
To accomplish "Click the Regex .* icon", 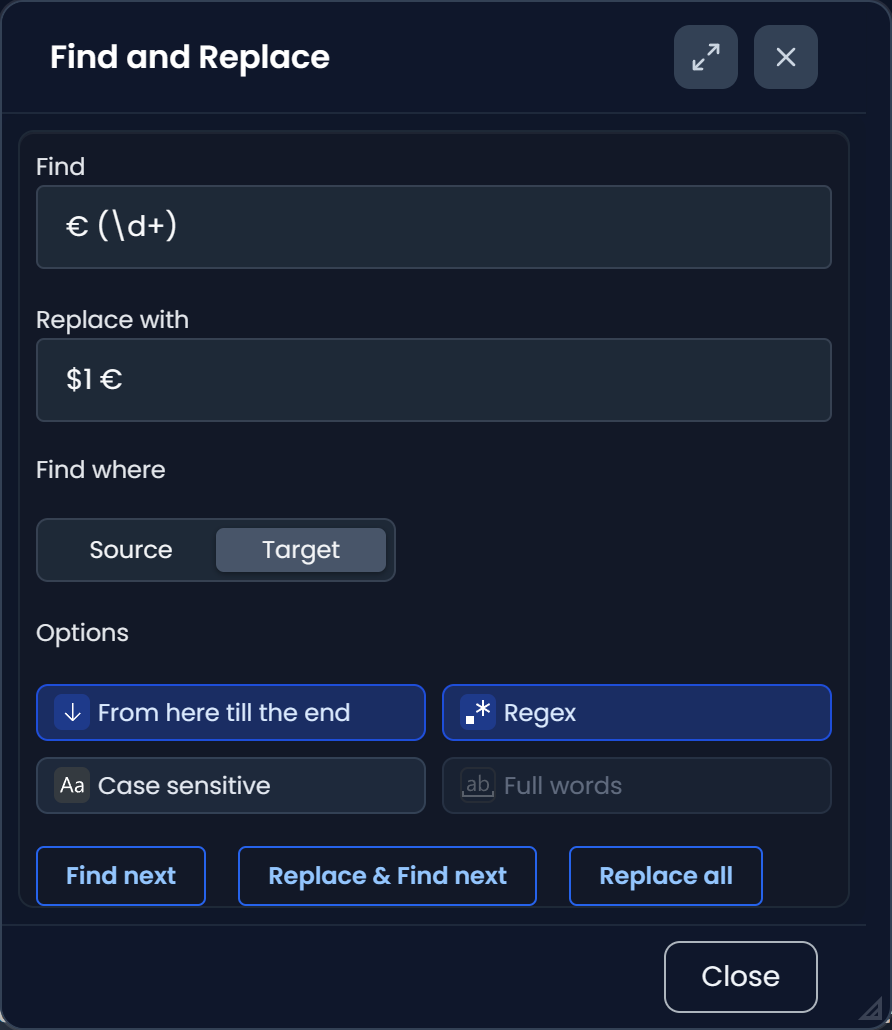I will pyautogui.click(x=477, y=712).
